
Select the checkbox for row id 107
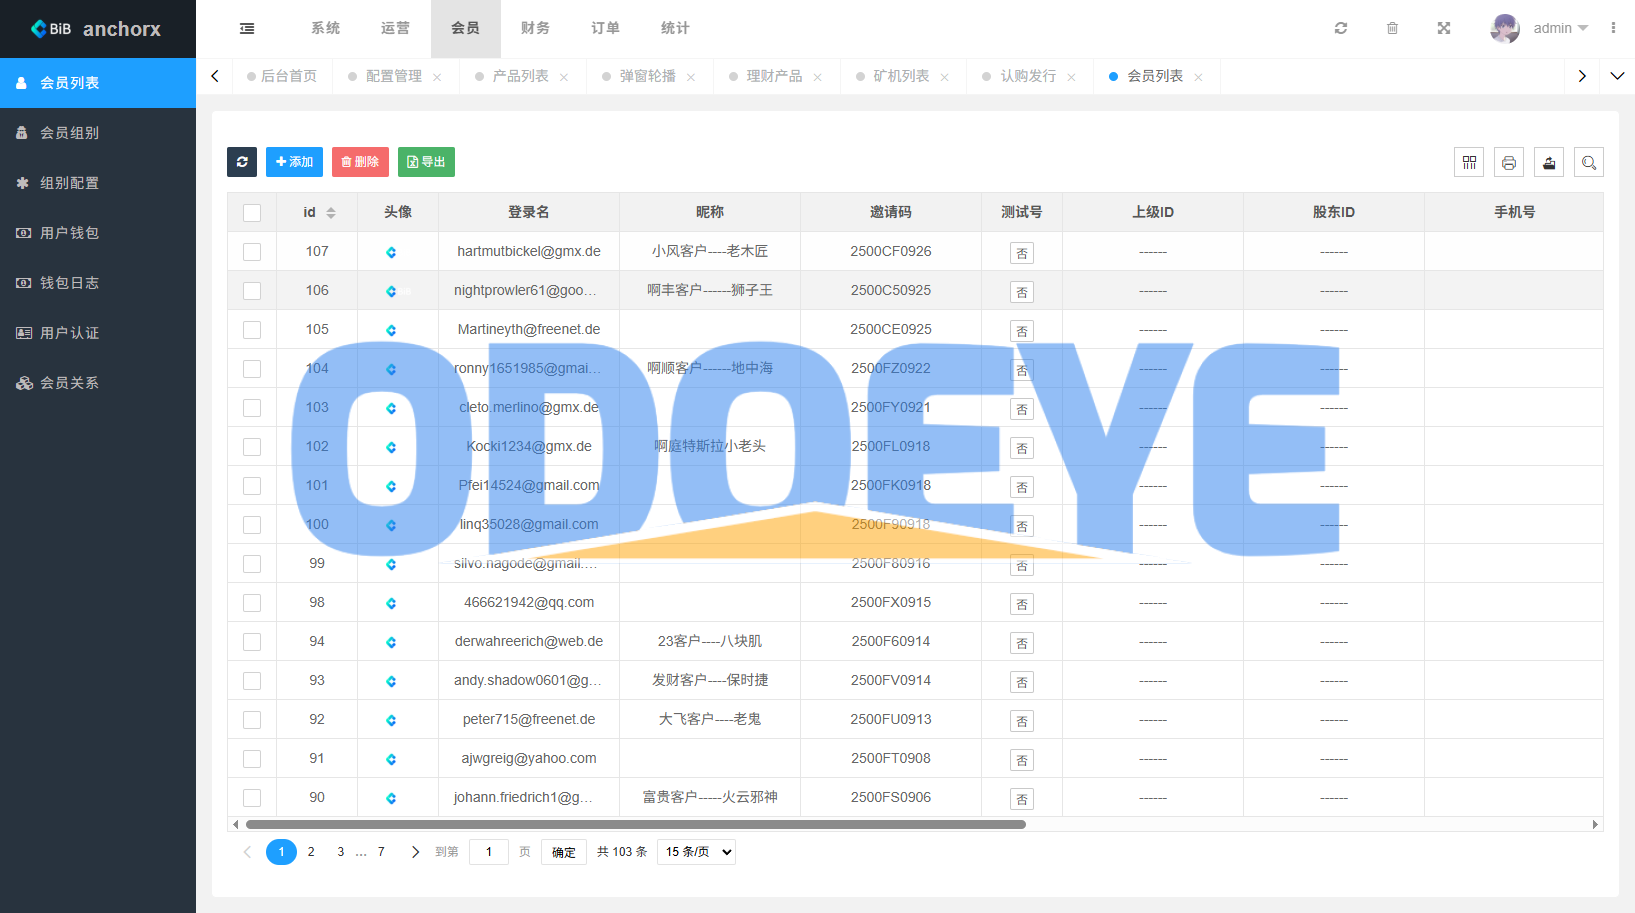click(252, 252)
